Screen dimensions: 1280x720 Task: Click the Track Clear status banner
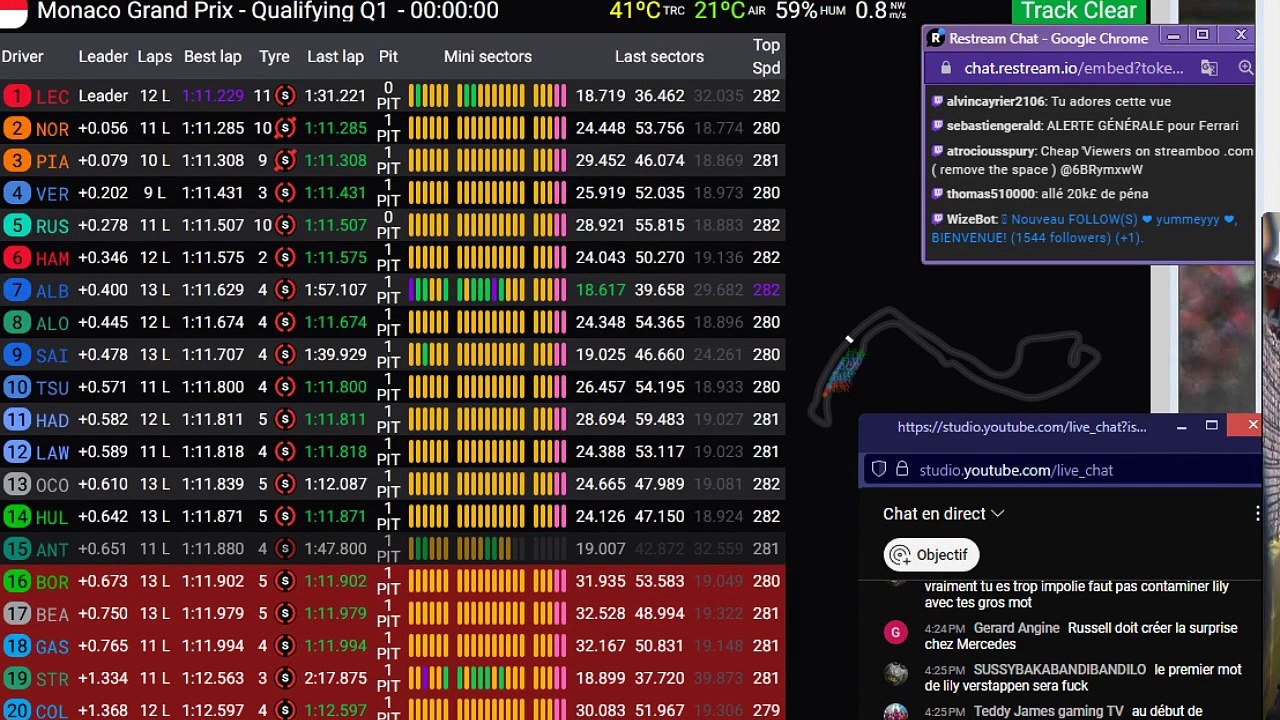[1078, 12]
